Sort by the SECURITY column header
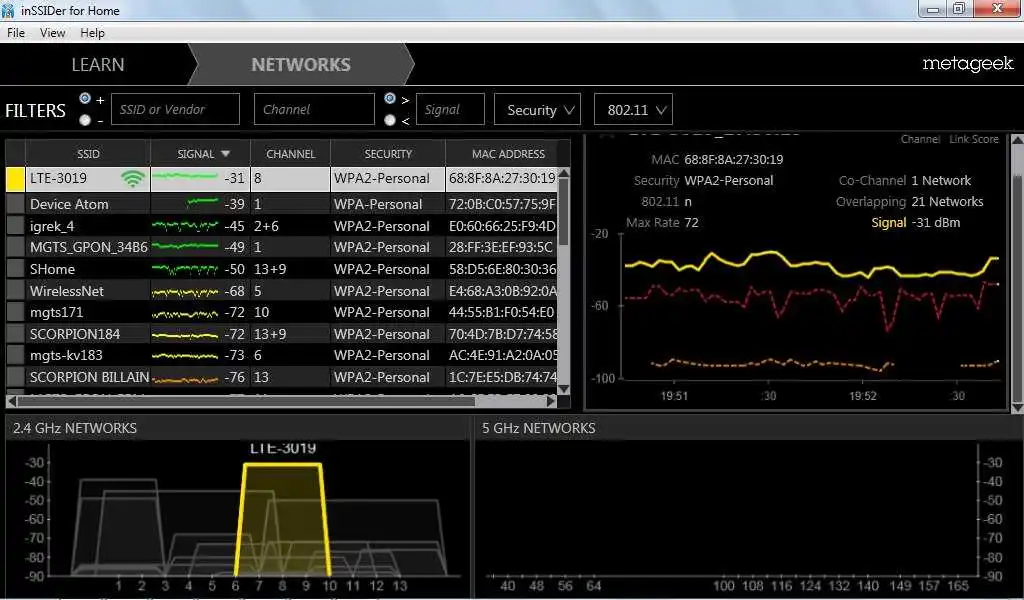 pos(388,154)
